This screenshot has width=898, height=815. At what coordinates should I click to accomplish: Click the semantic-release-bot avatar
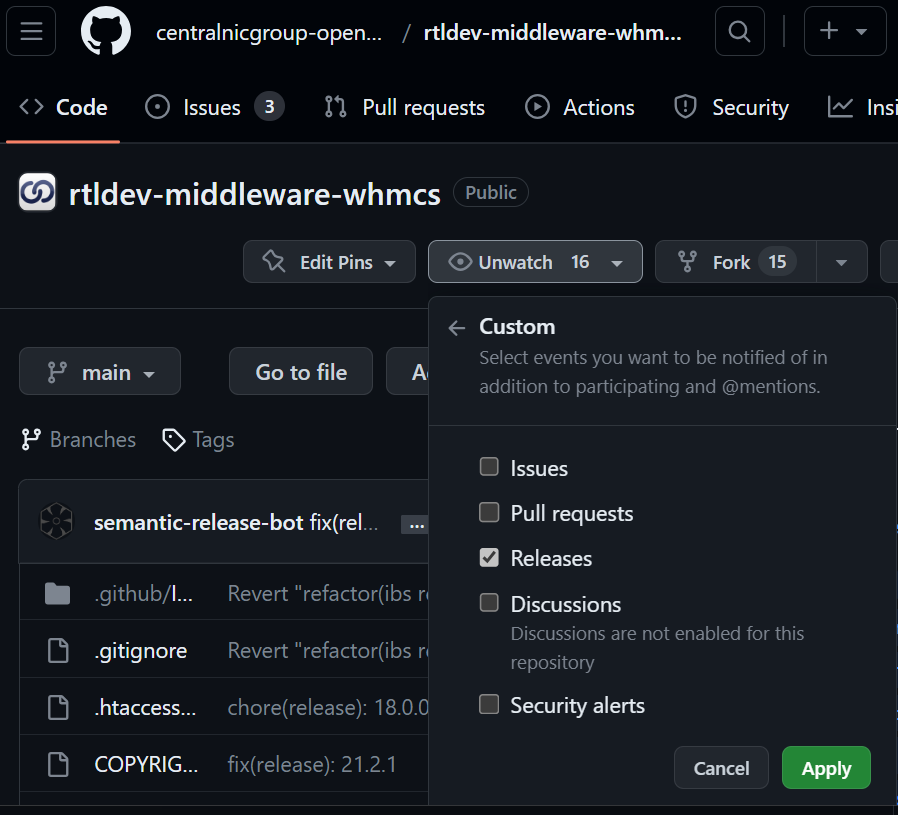56,521
